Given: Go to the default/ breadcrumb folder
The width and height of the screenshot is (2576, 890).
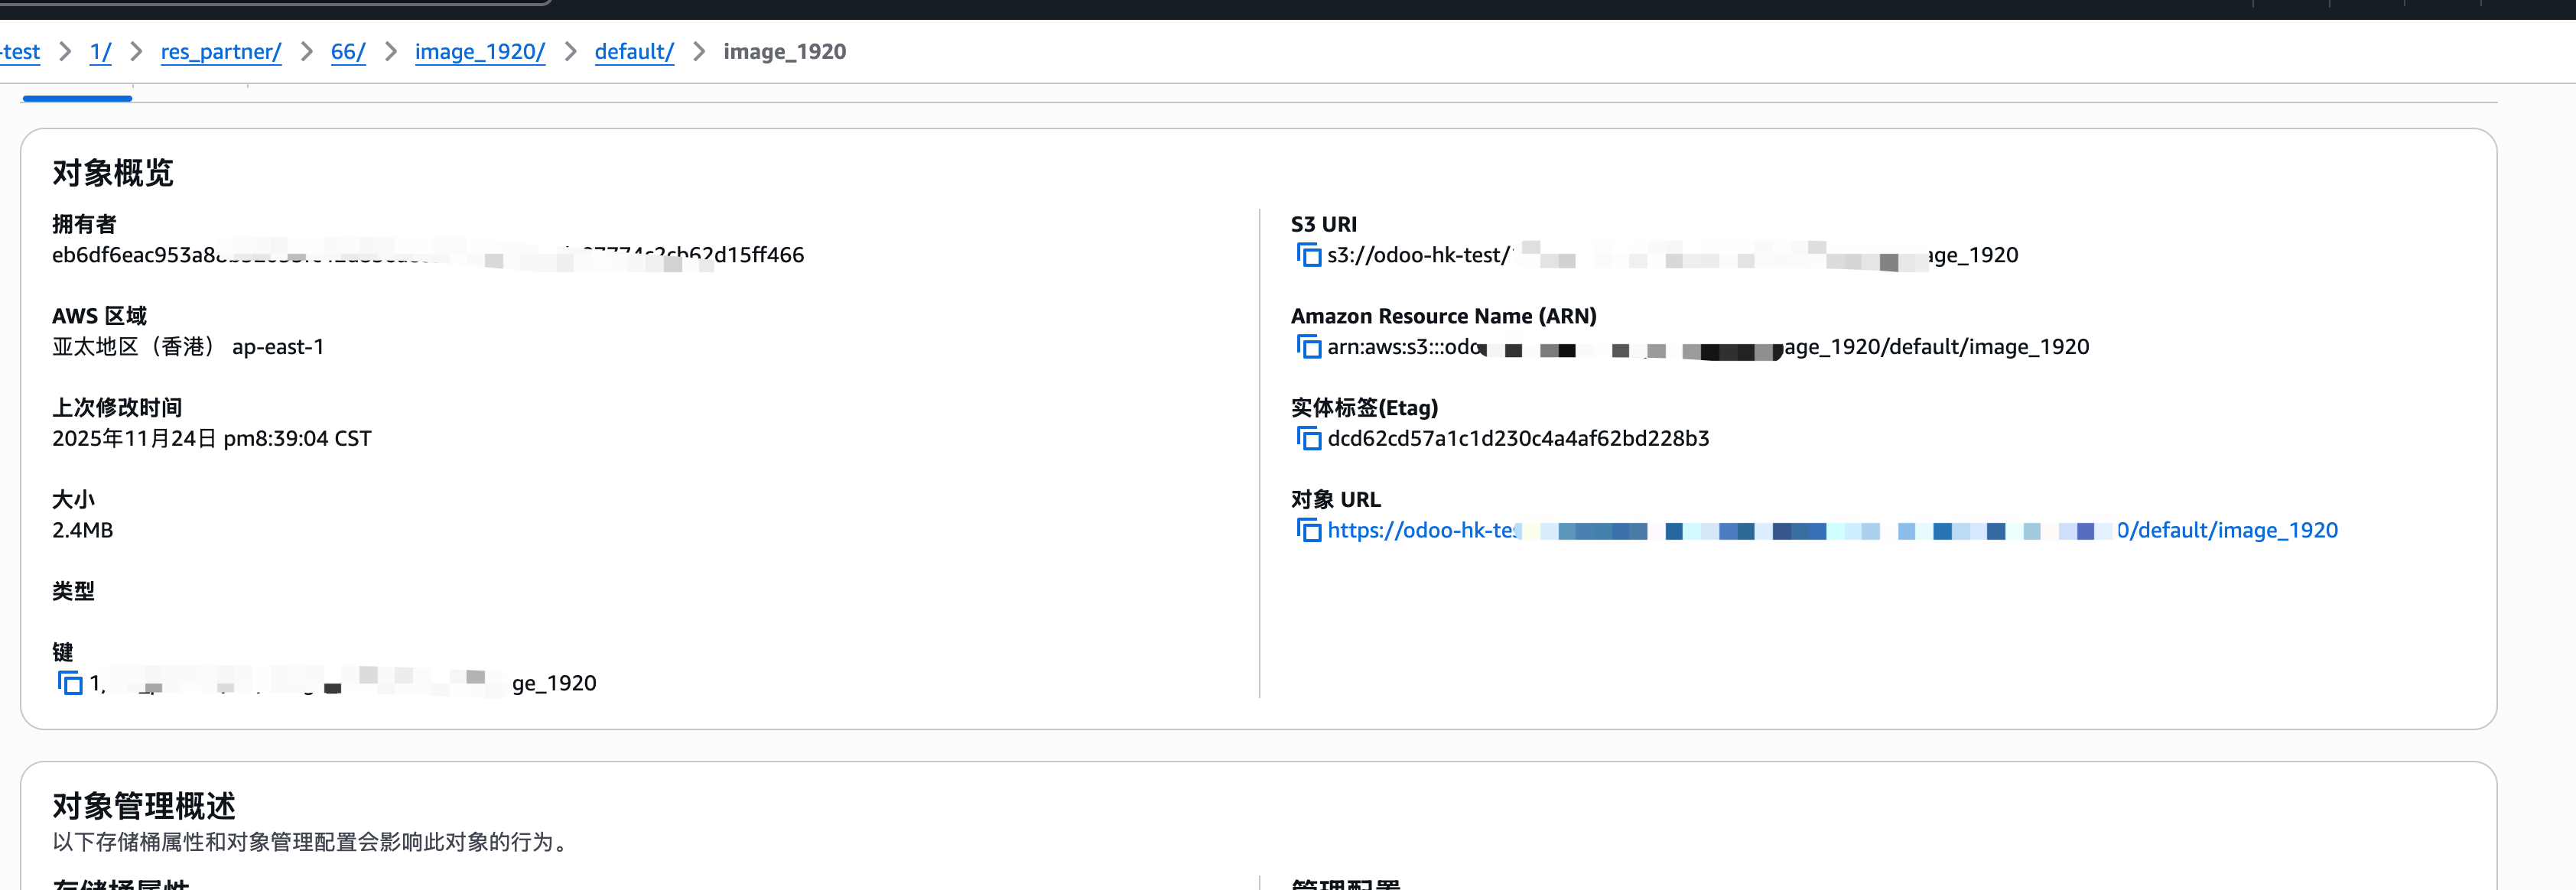Looking at the screenshot, I should [634, 52].
